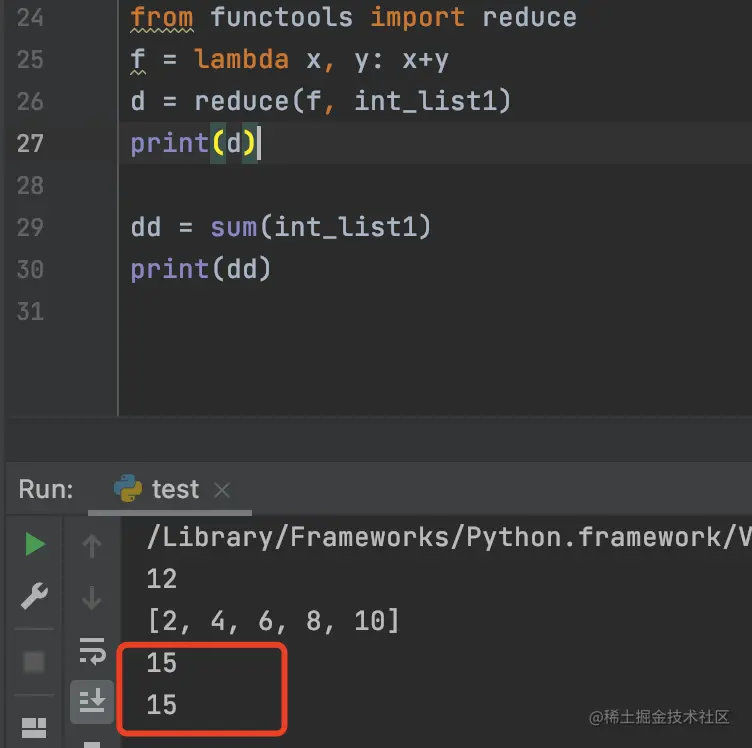The height and width of the screenshot is (748, 752).
Task: Click 'from functools import reduce' line
Action: (x=353, y=18)
